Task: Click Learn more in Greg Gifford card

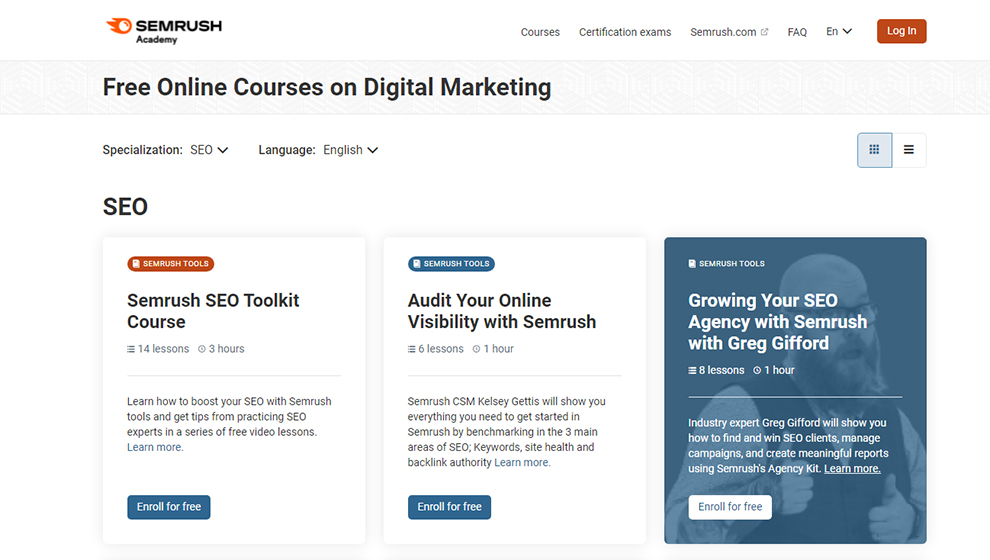Action: 852,468
